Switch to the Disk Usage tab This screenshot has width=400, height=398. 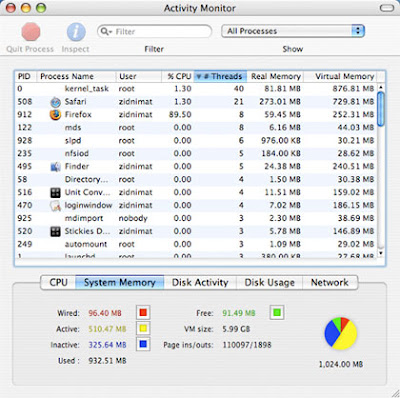[x=269, y=282]
